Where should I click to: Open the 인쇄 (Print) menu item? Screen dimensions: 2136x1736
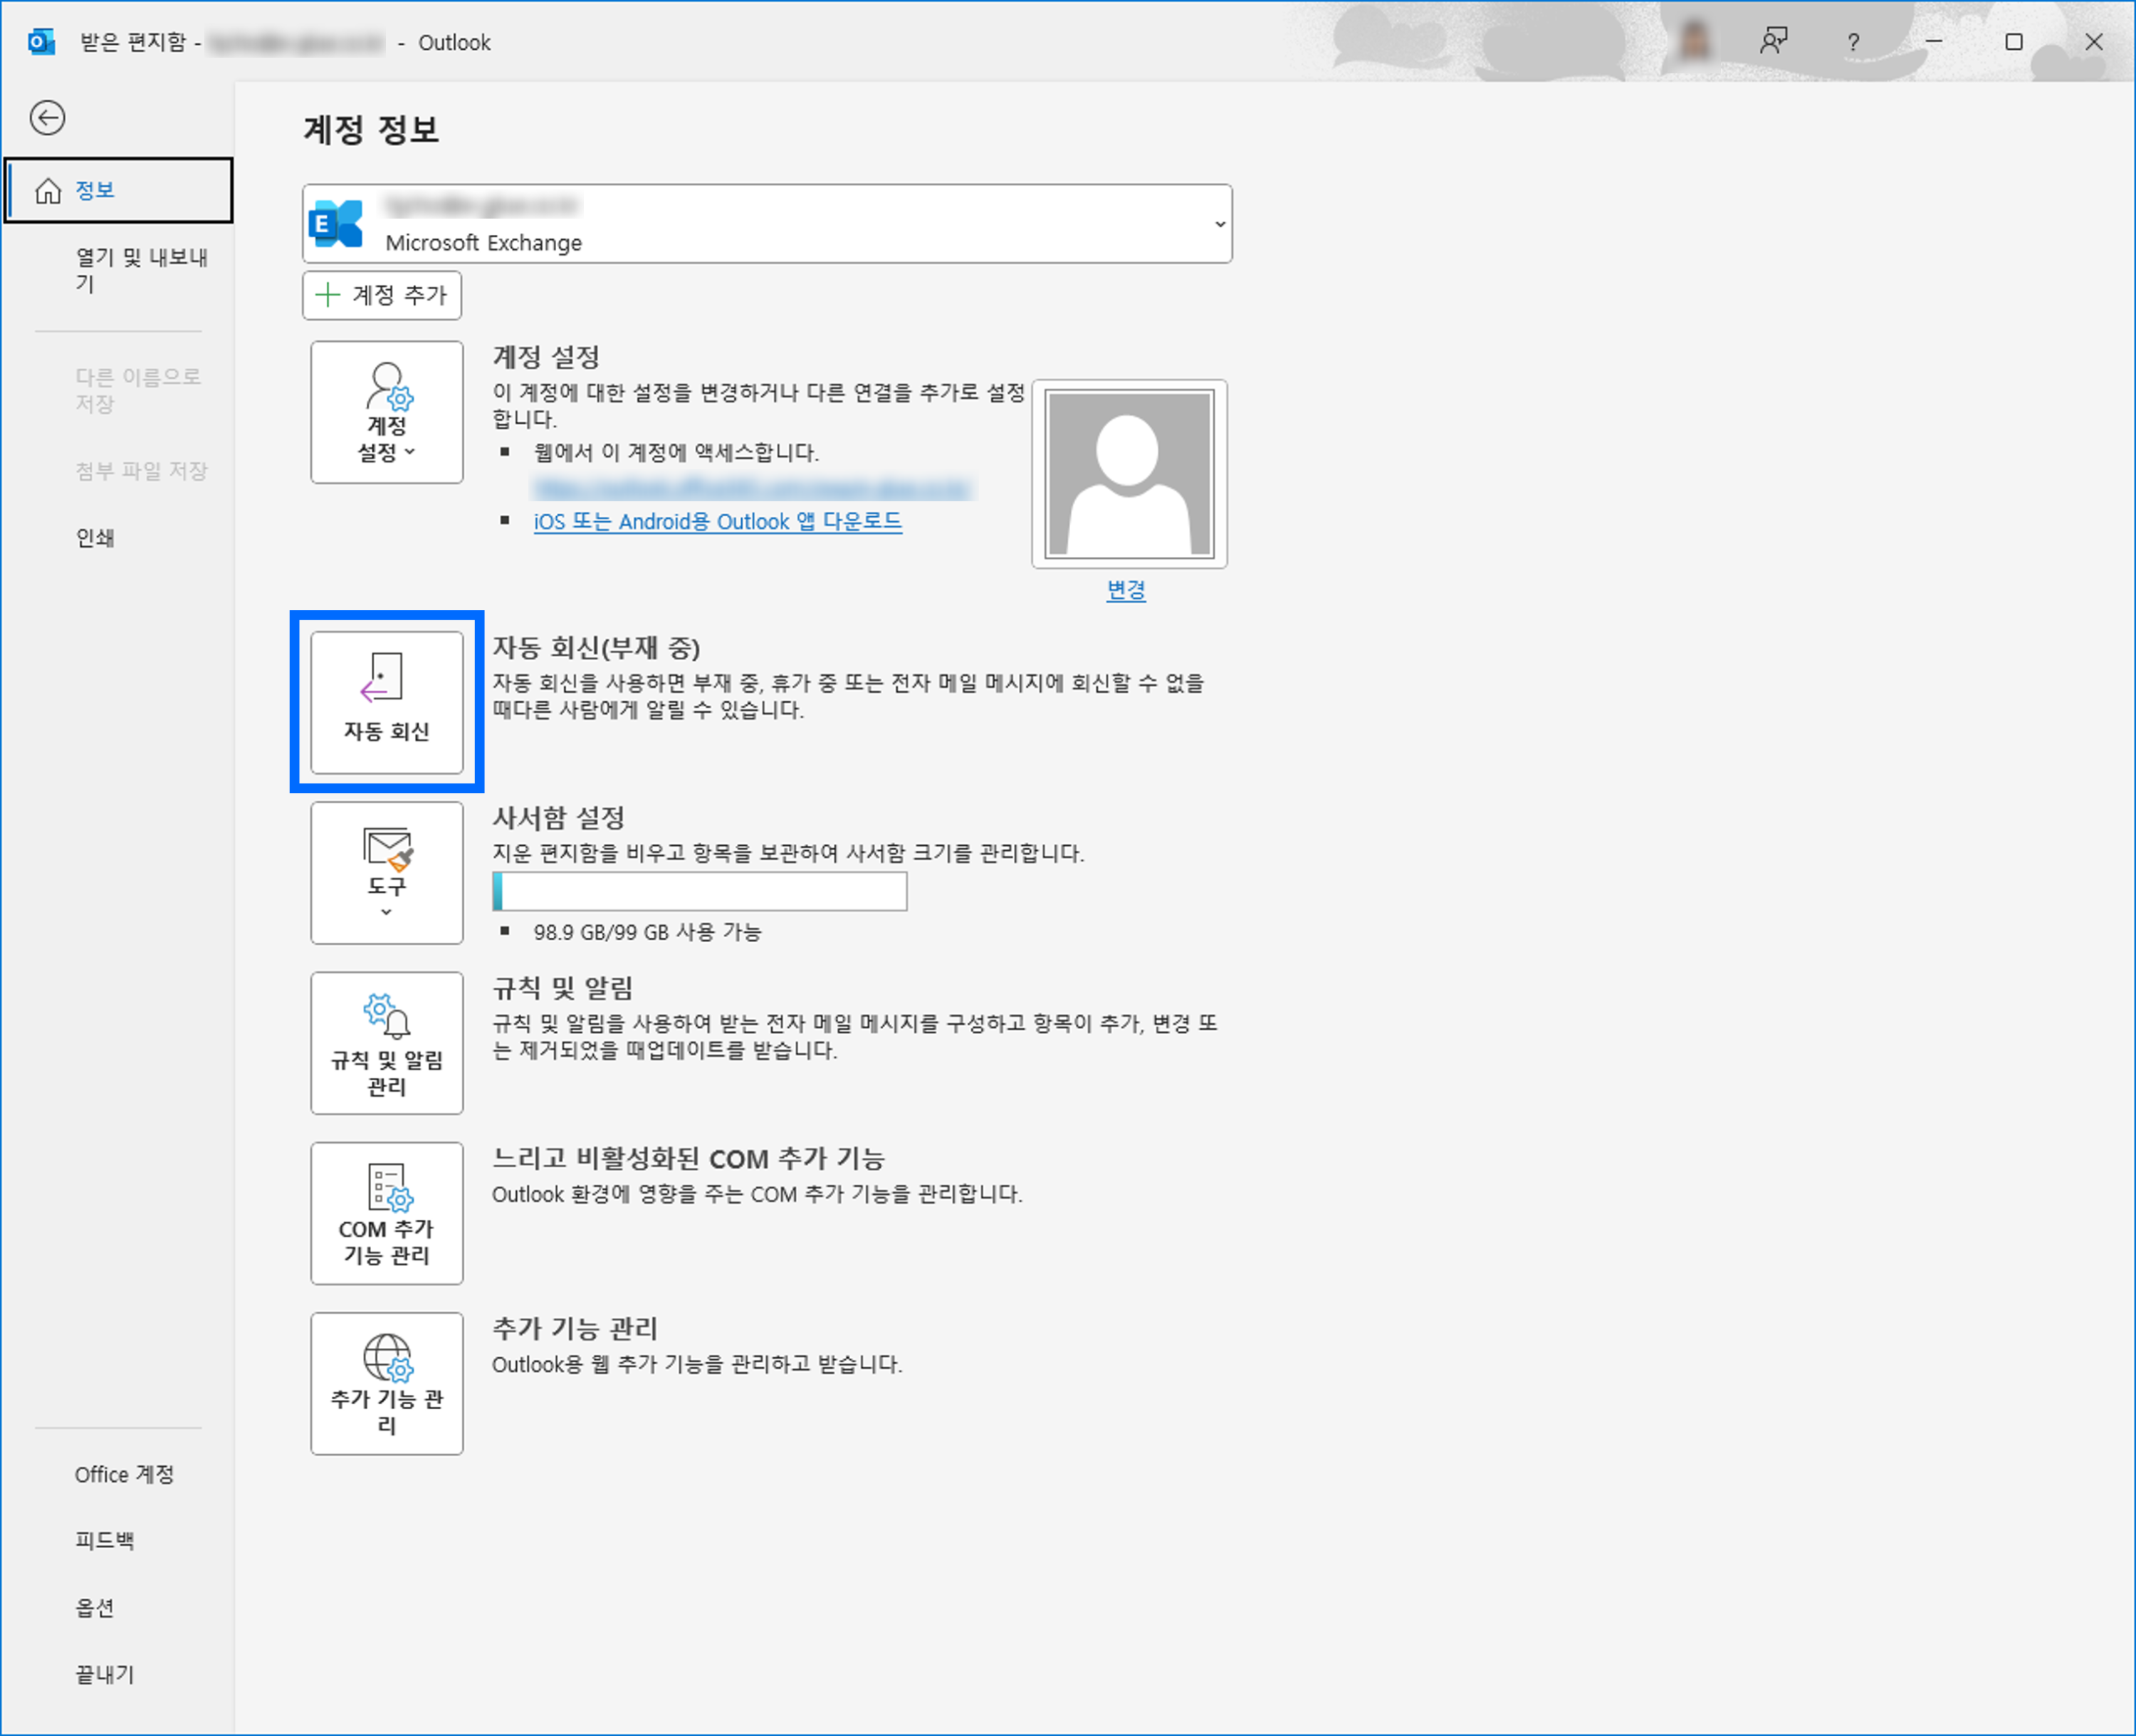[x=95, y=538]
